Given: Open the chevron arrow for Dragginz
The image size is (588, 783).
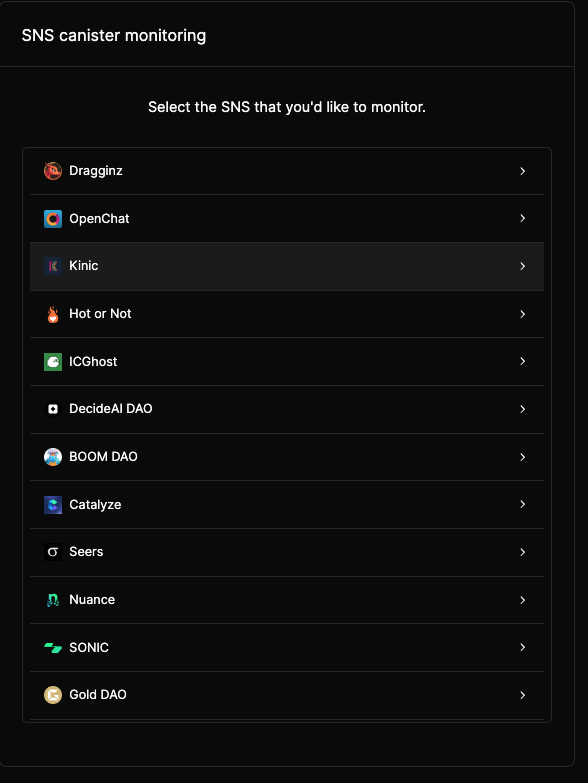Looking at the screenshot, I should [523, 171].
